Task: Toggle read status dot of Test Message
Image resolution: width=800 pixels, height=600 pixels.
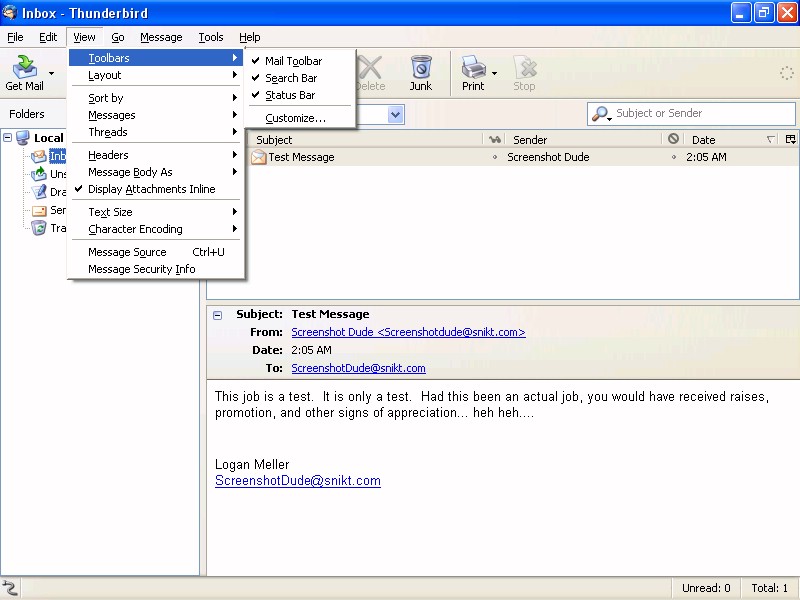Action: coord(495,157)
